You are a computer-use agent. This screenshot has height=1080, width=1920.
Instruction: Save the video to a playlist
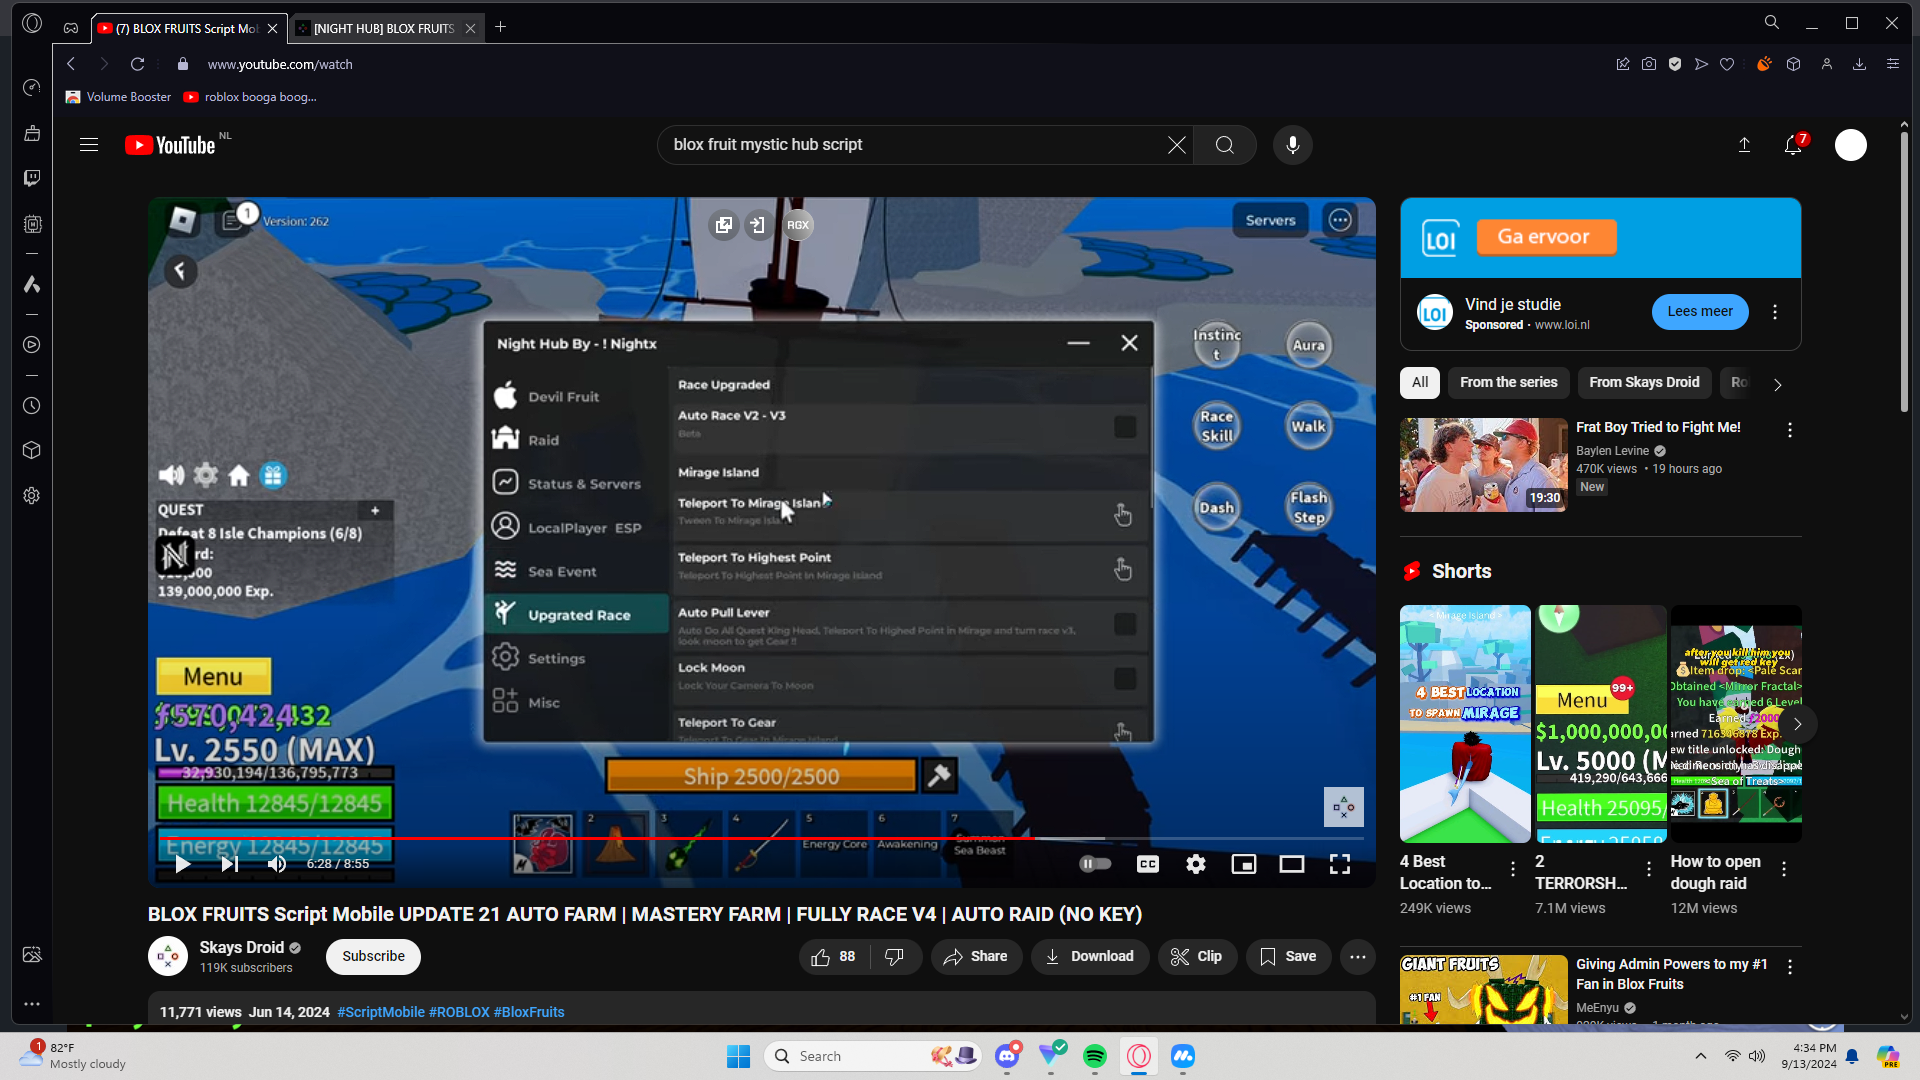point(1288,956)
